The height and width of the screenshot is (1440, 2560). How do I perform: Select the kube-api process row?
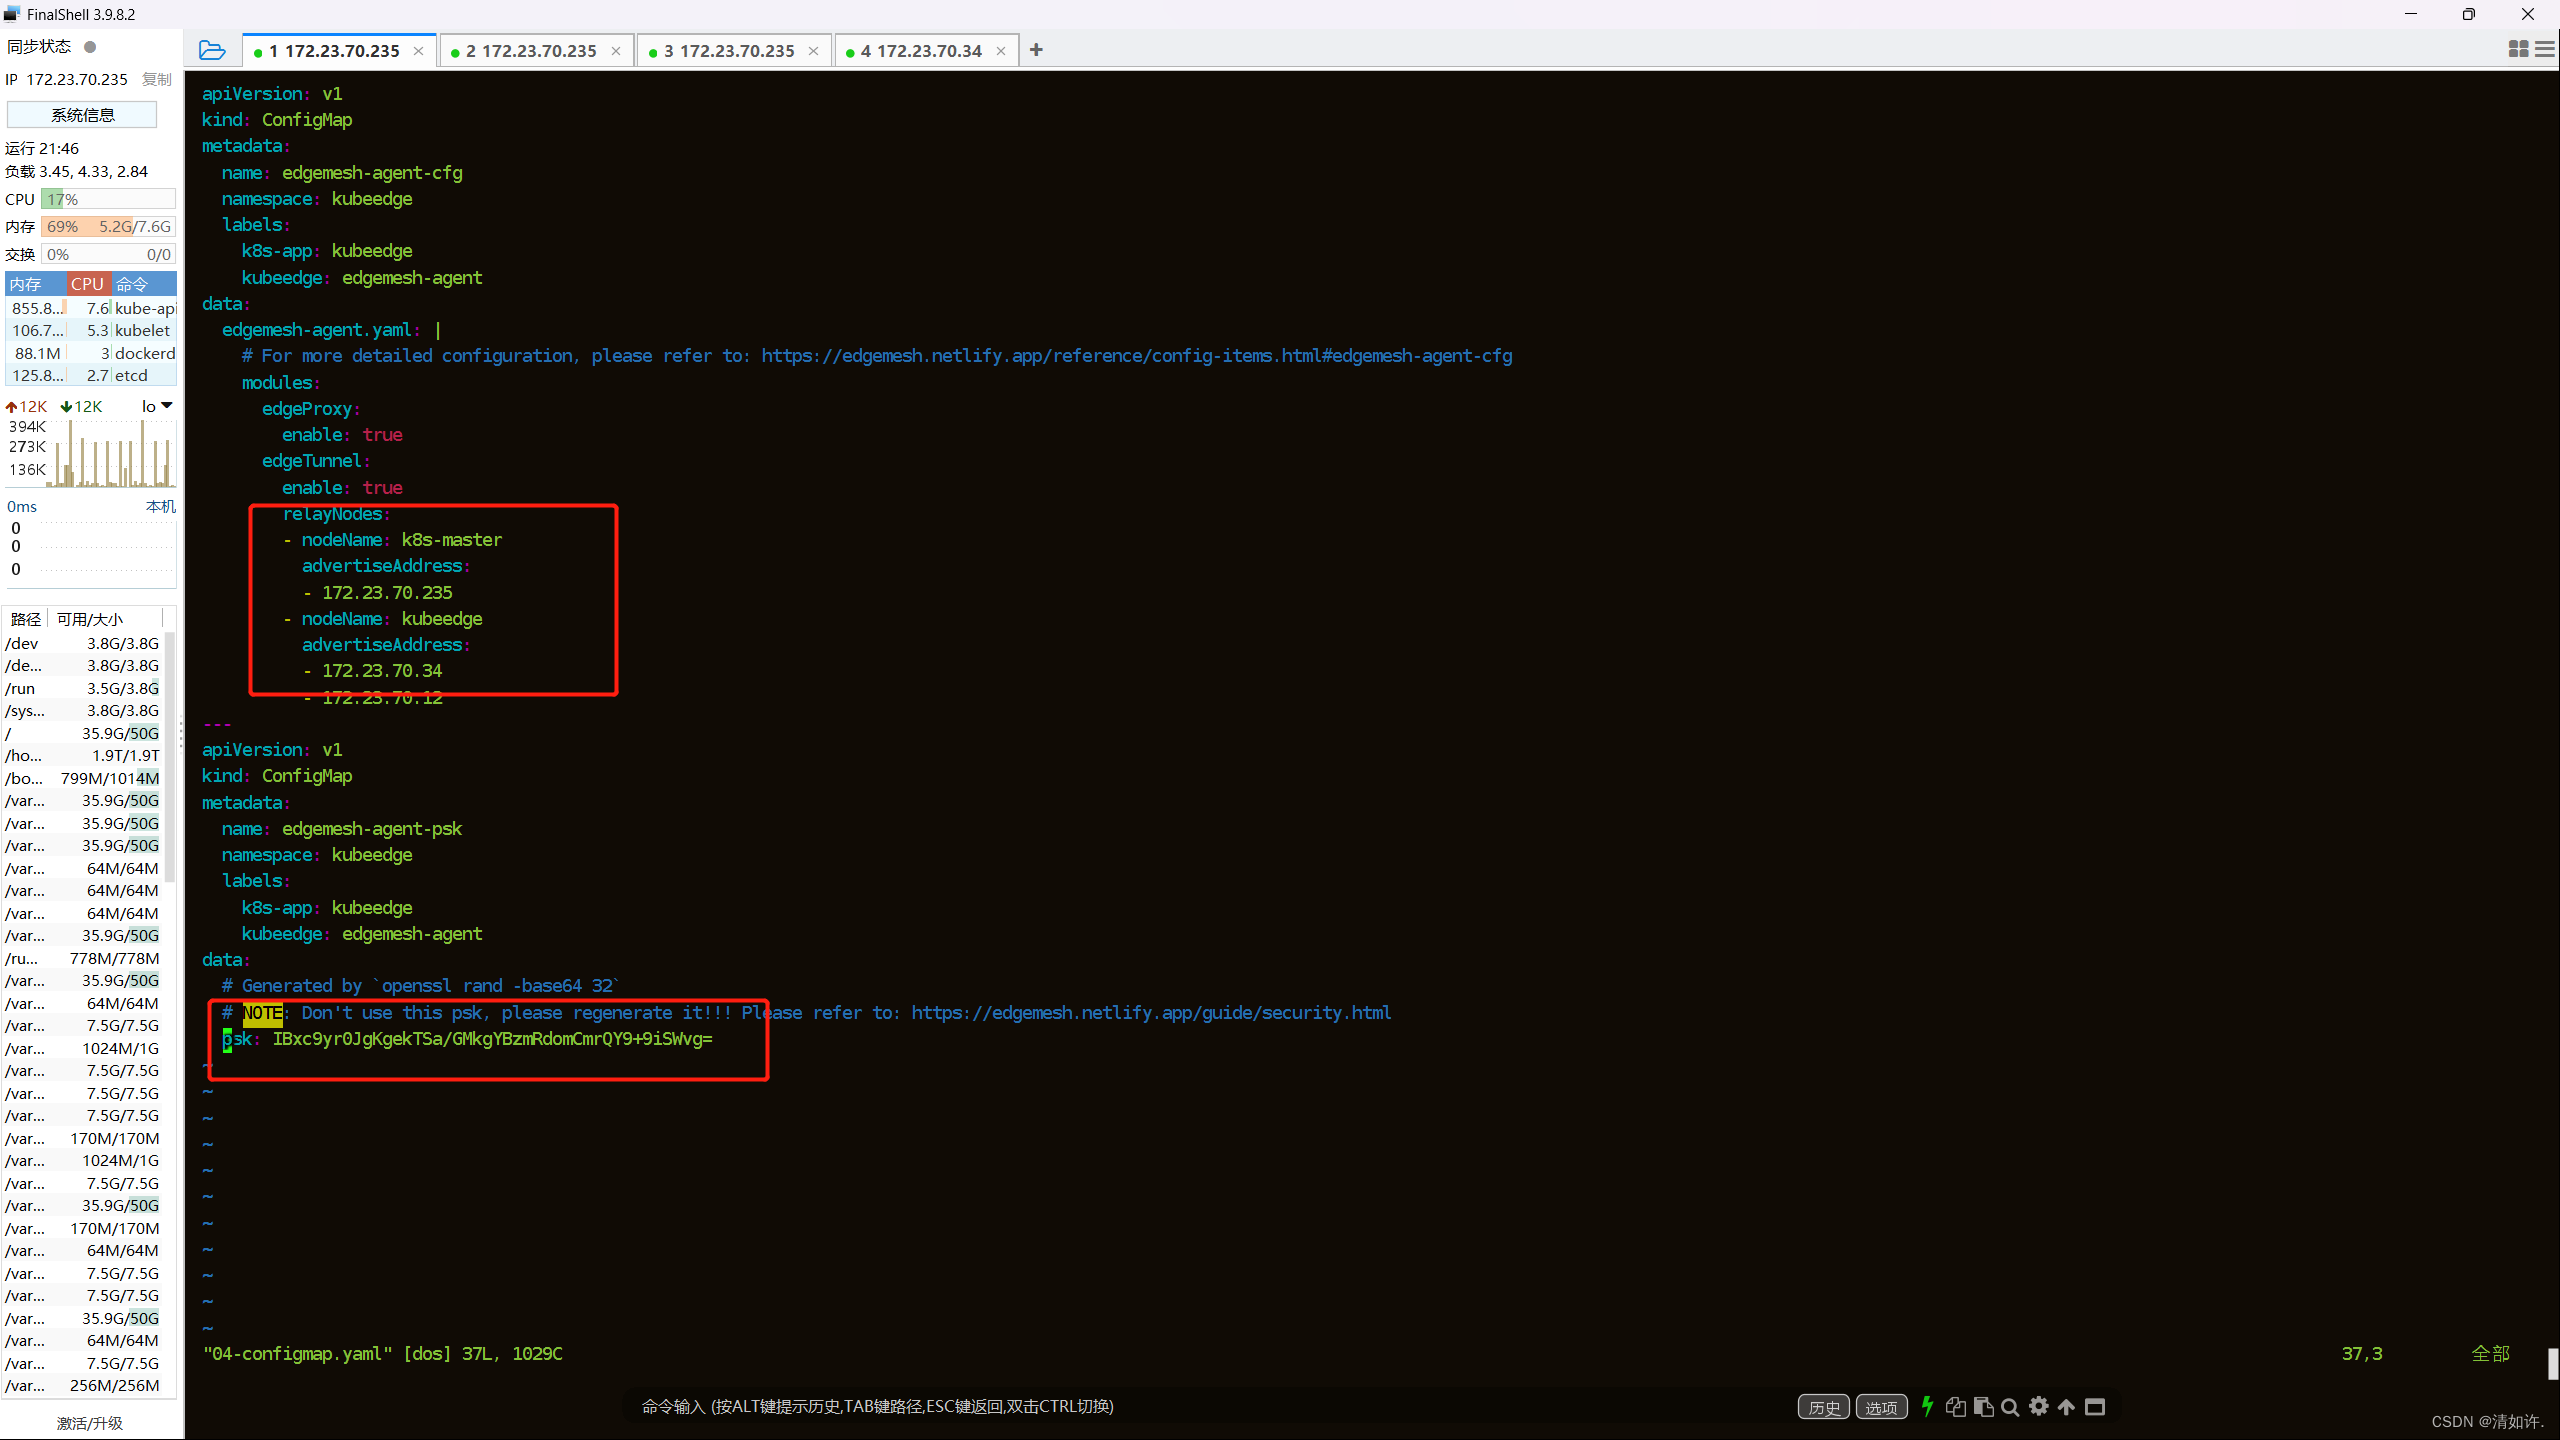tap(91, 308)
